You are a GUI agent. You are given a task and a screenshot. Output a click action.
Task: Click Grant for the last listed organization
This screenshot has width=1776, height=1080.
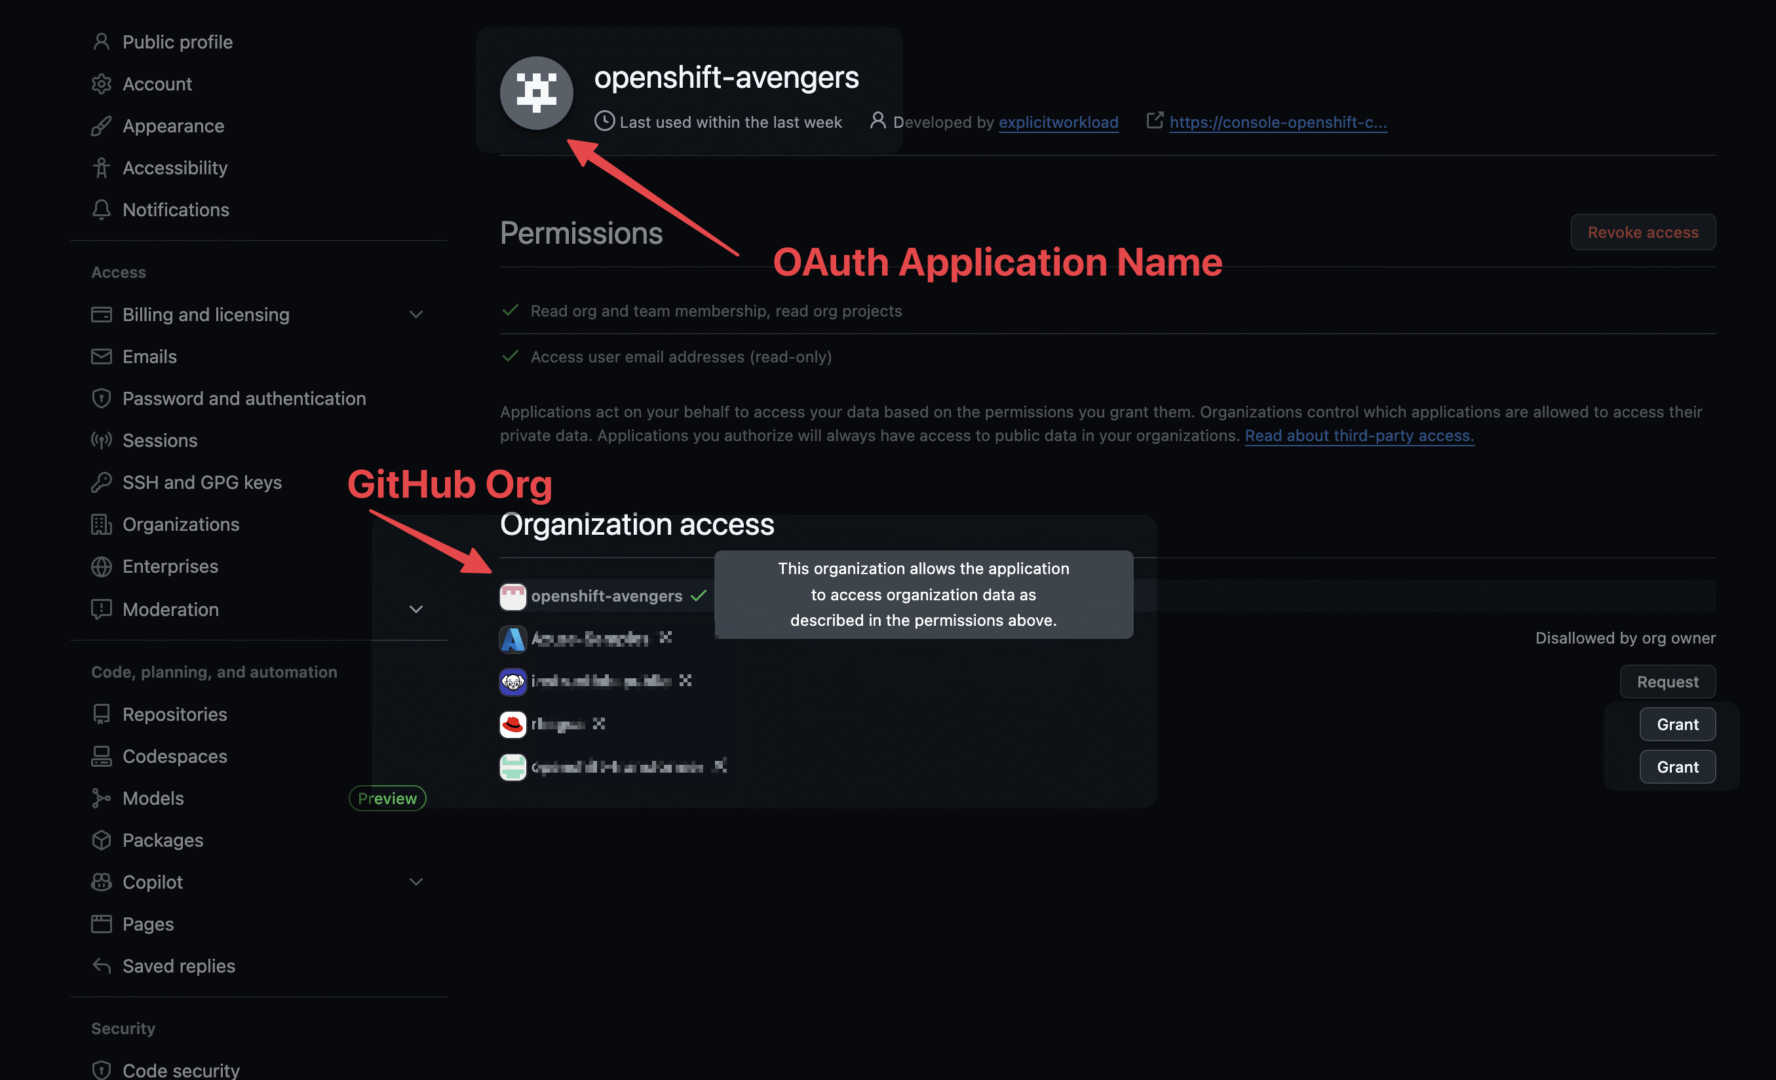(1677, 767)
